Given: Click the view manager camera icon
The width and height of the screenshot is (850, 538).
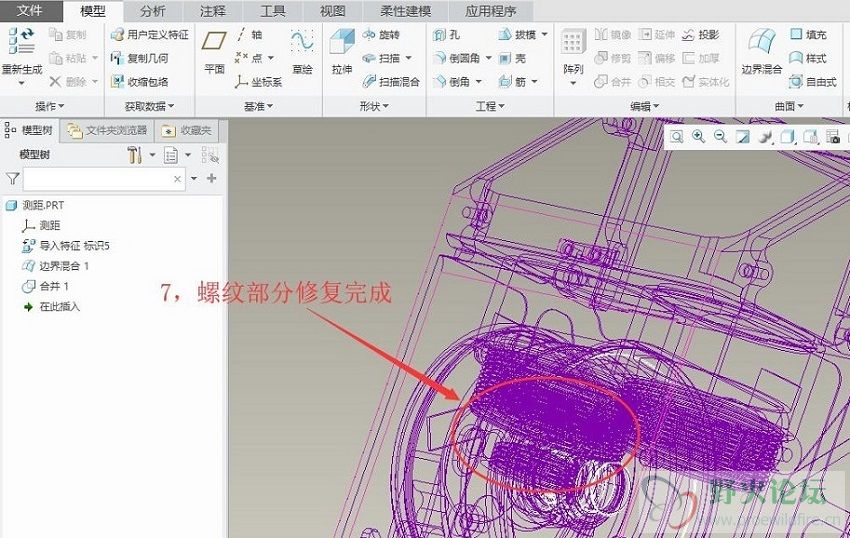Looking at the screenshot, I should [834, 137].
